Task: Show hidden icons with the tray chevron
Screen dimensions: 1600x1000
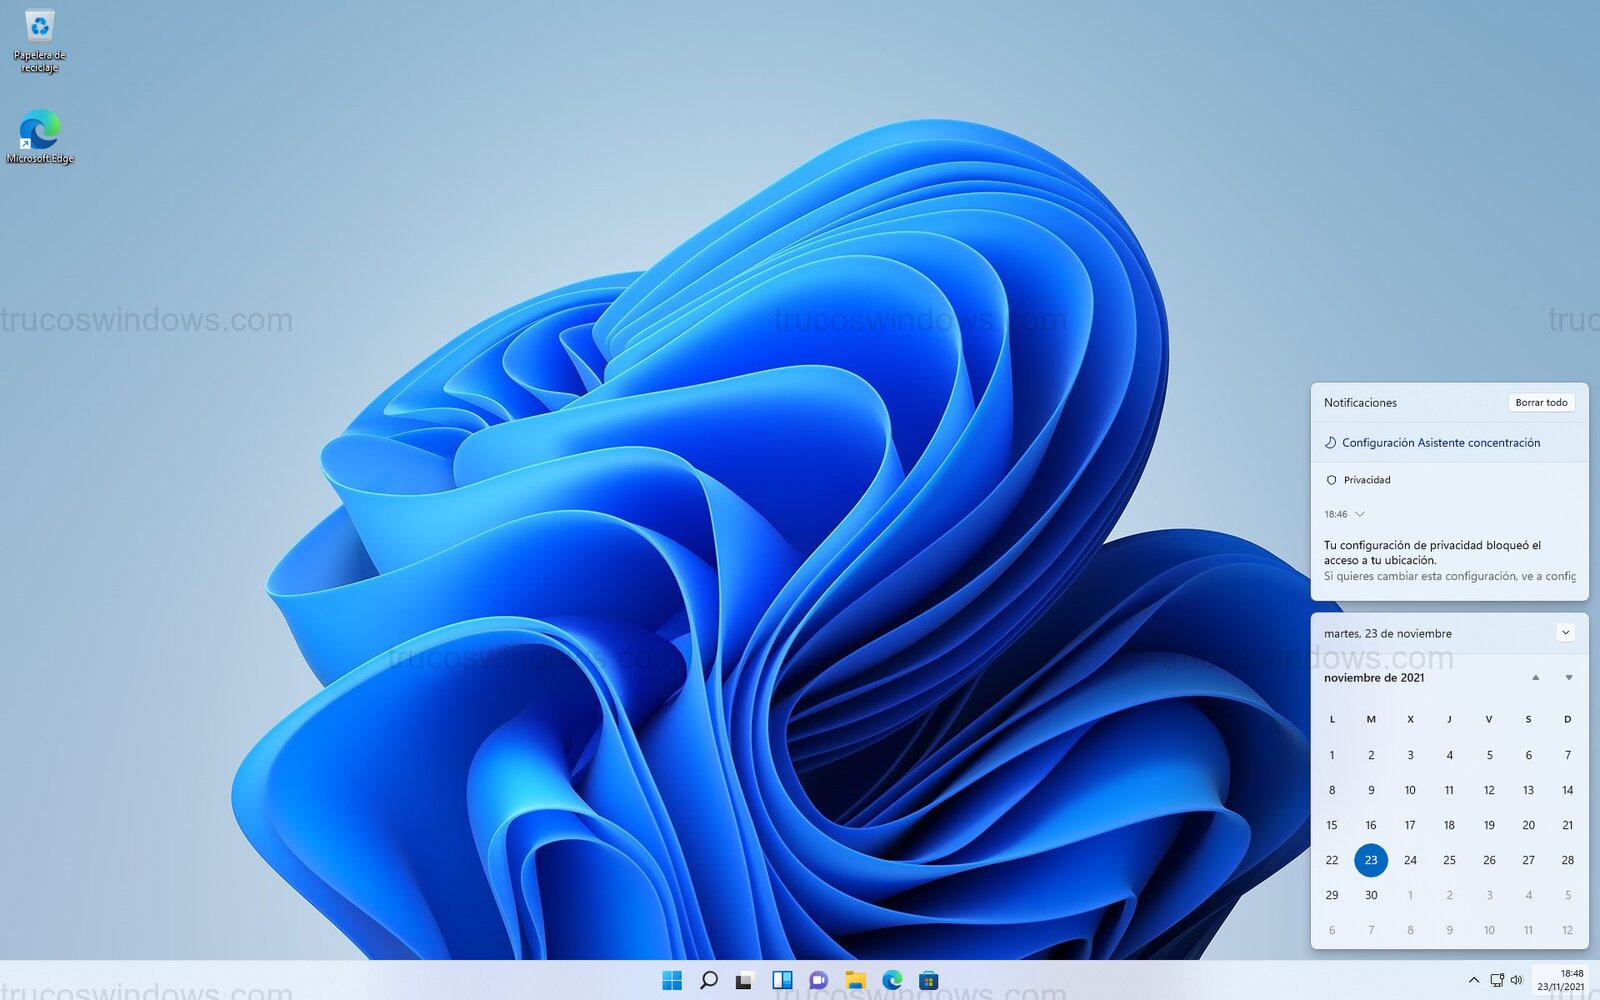Action: 1475,981
